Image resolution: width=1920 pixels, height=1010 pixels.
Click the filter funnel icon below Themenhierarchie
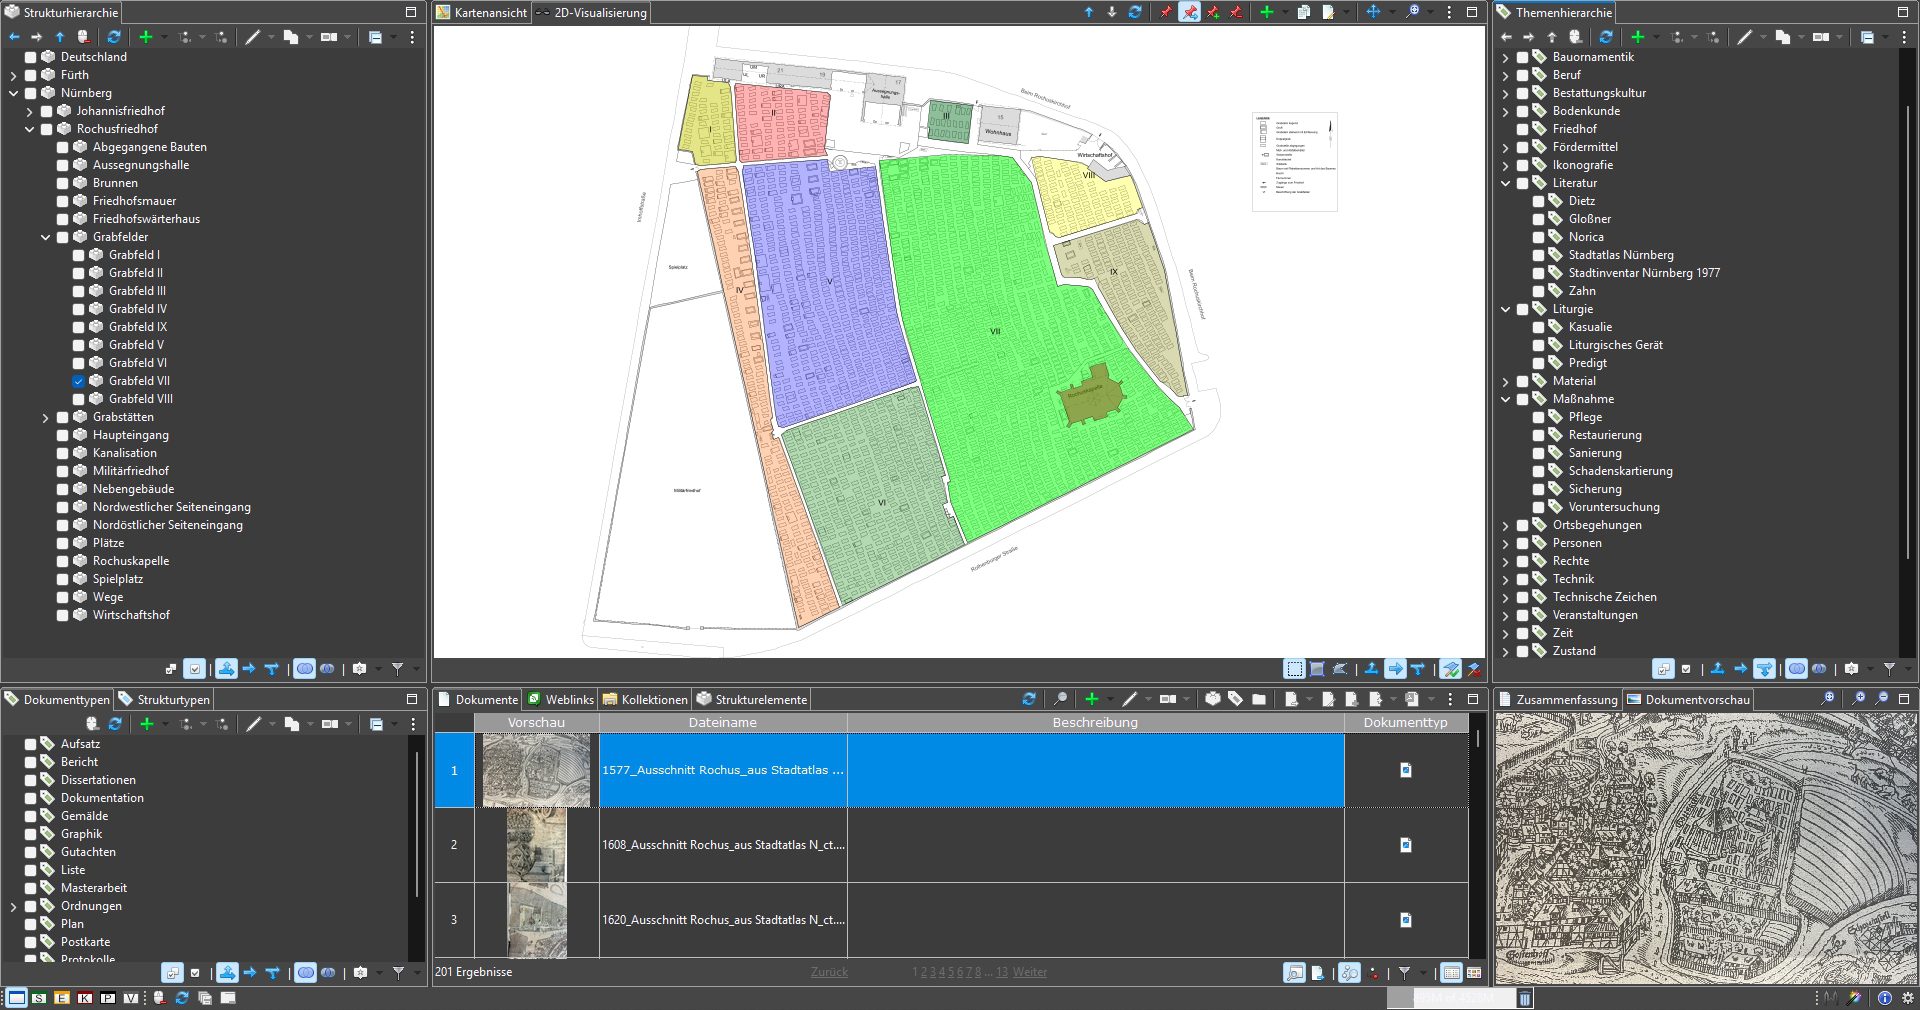click(x=1889, y=669)
